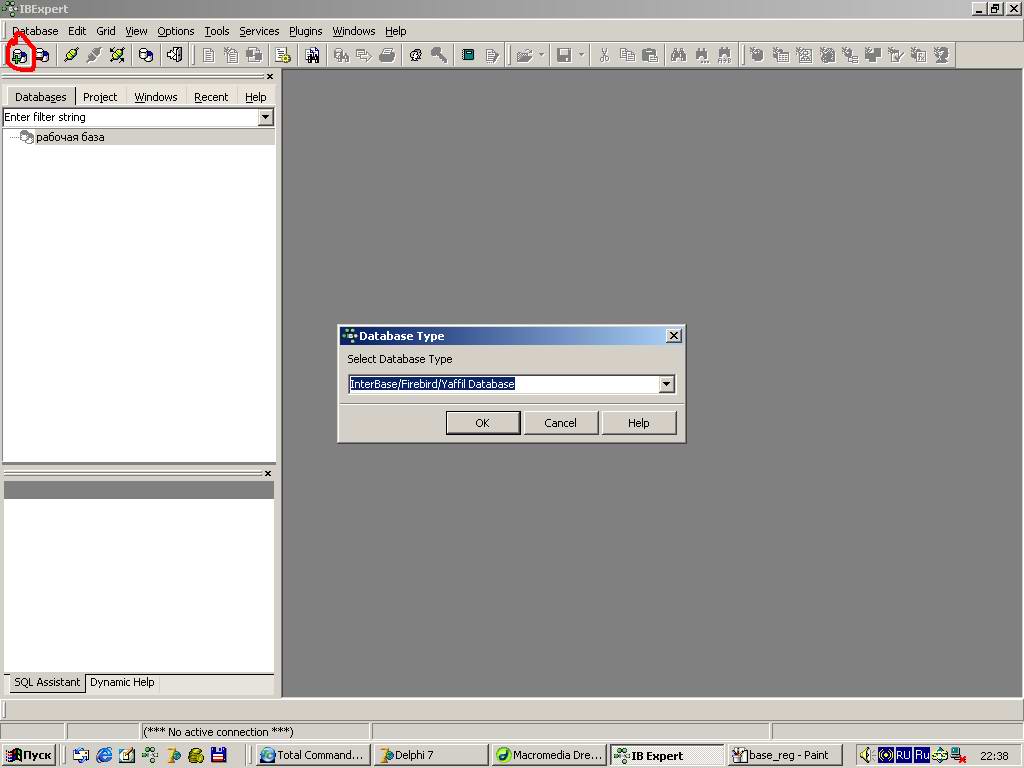
Task: Click the Cut scissors toolbar icon
Action: (x=604, y=56)
